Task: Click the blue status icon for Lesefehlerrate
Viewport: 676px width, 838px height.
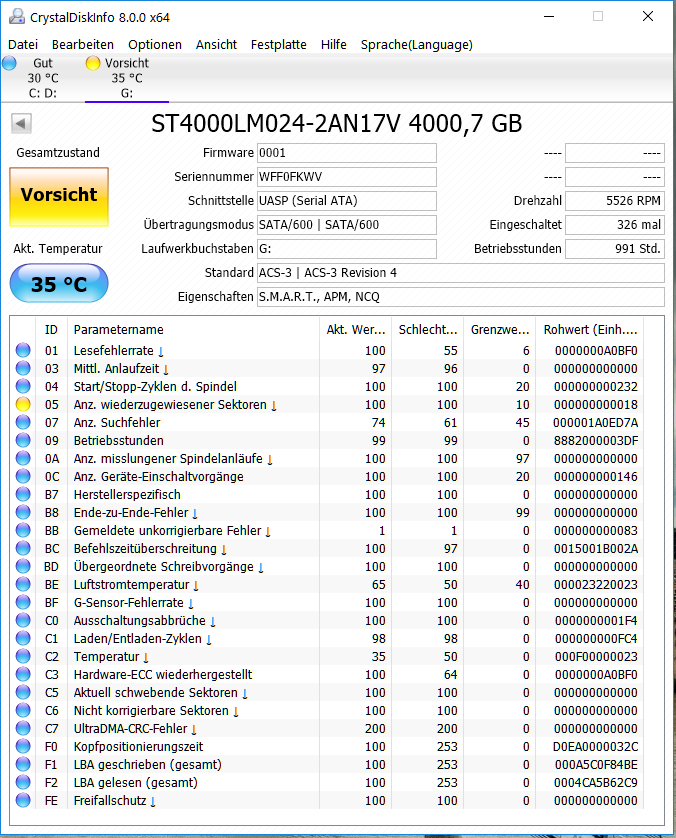Action: tap(23, 351)
